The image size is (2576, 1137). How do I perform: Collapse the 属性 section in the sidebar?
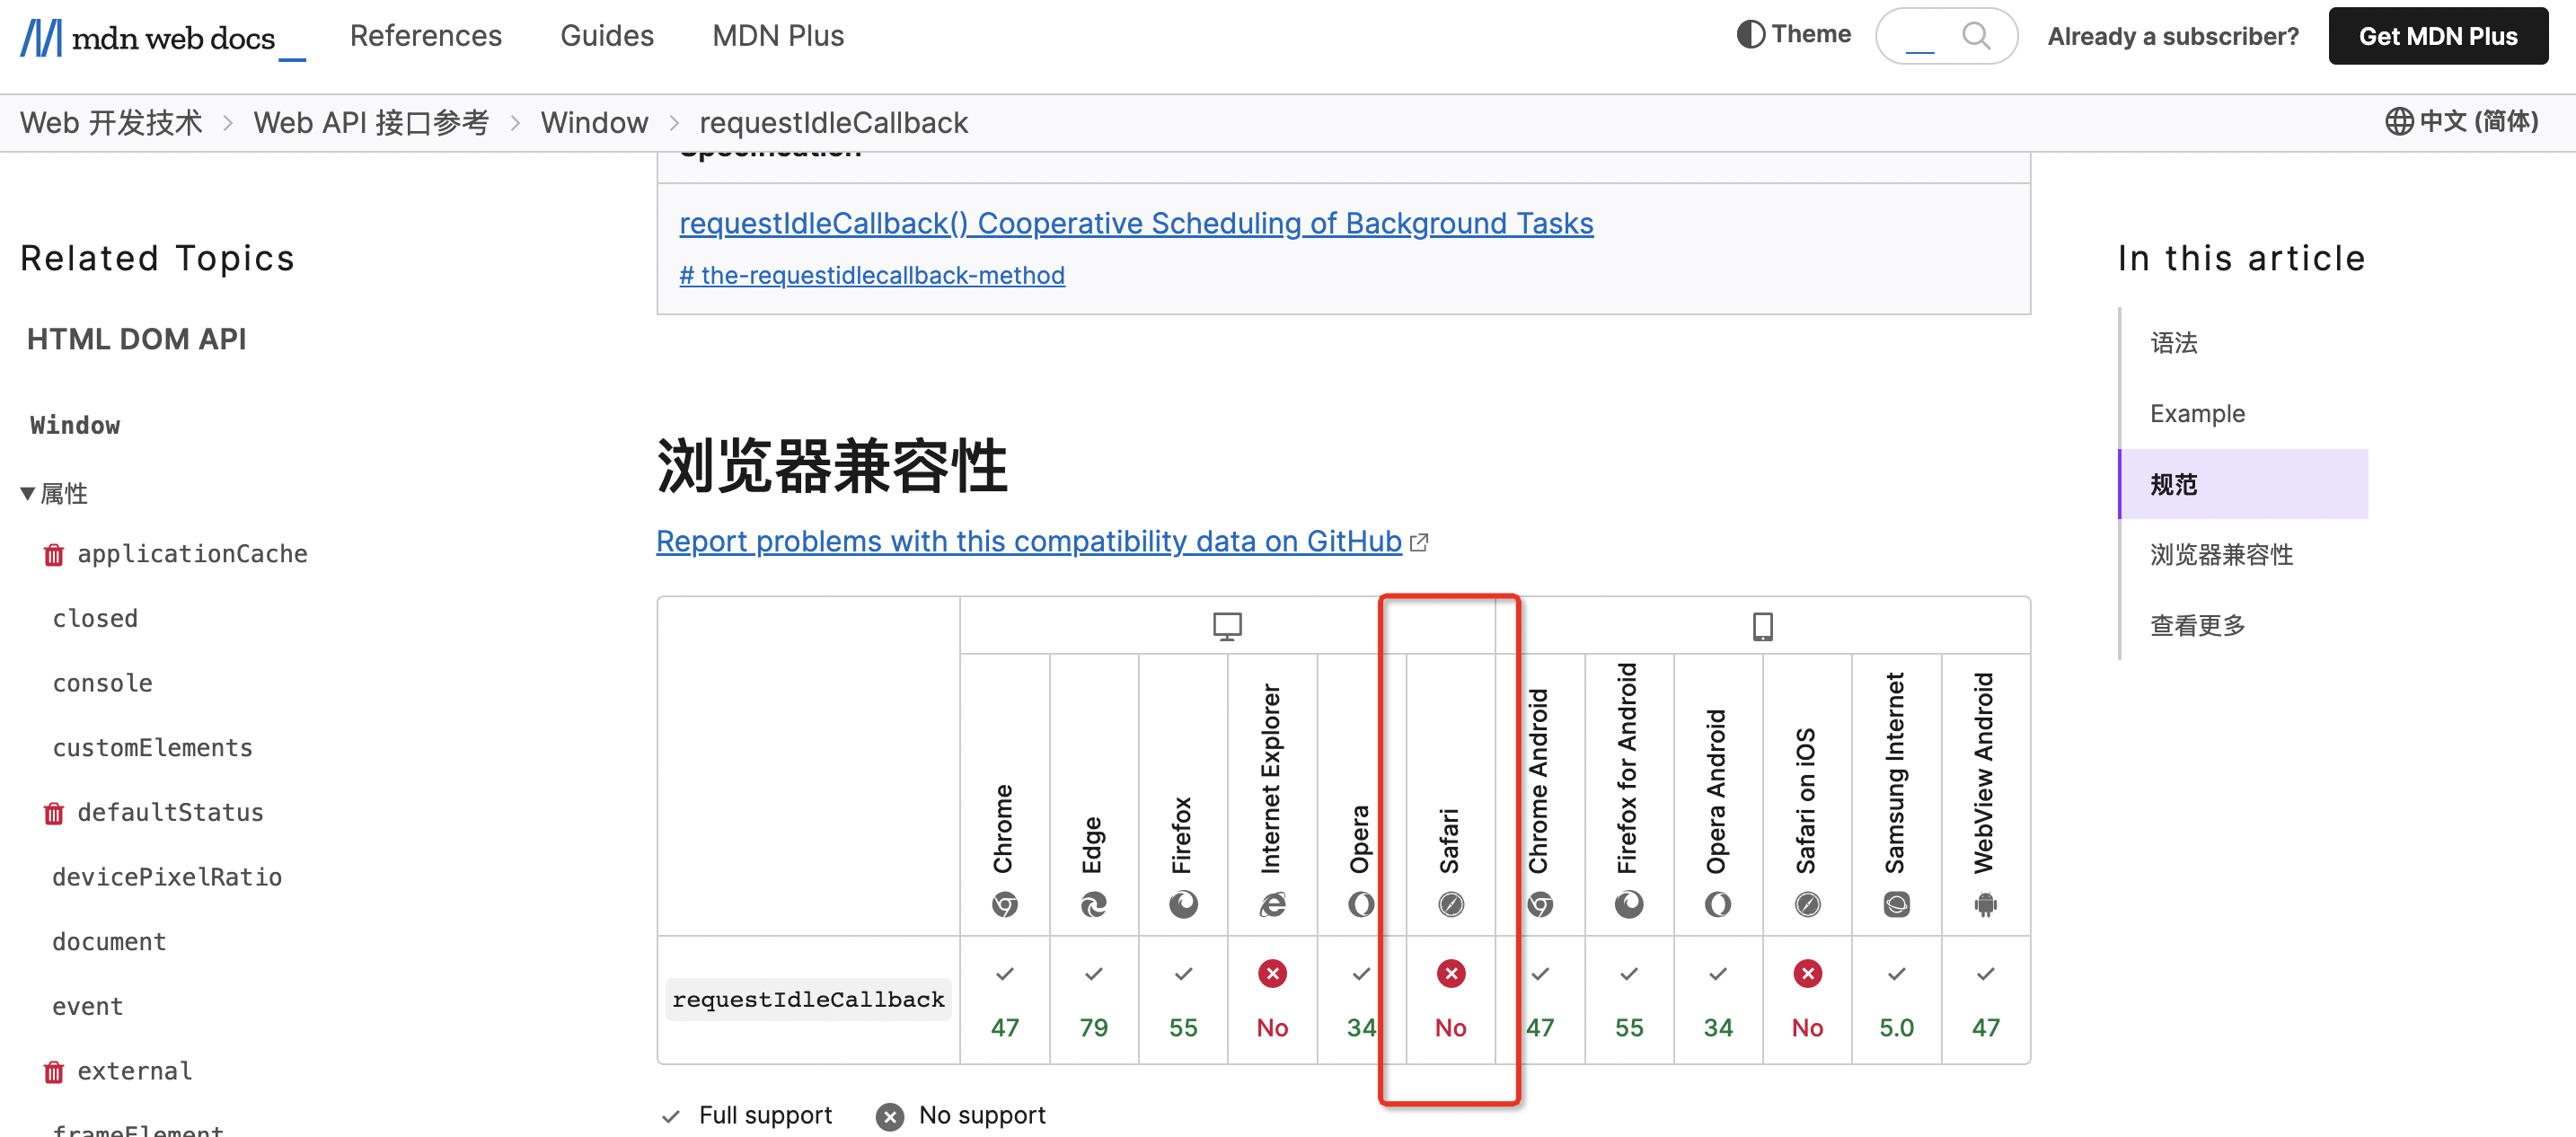point(26,492)
